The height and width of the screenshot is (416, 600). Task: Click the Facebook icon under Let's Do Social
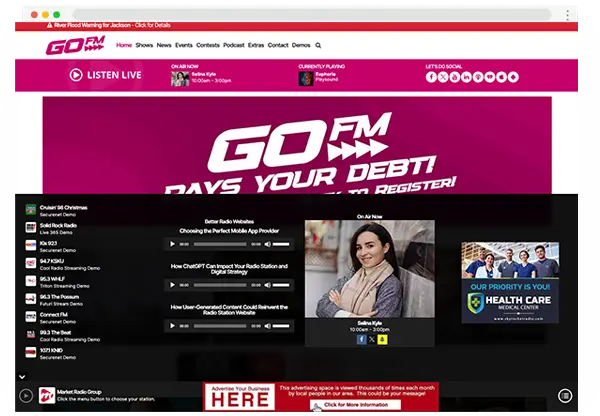click(x=432, y=77)
